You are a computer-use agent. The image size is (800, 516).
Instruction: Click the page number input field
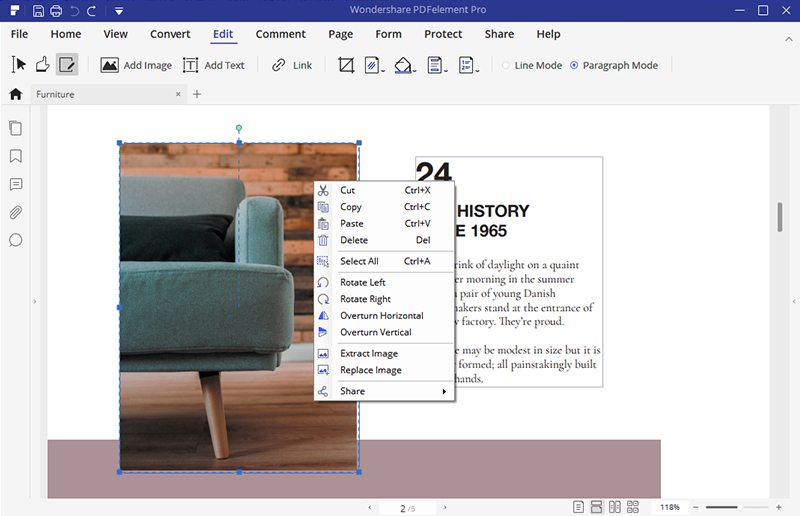tap(408, 508)
